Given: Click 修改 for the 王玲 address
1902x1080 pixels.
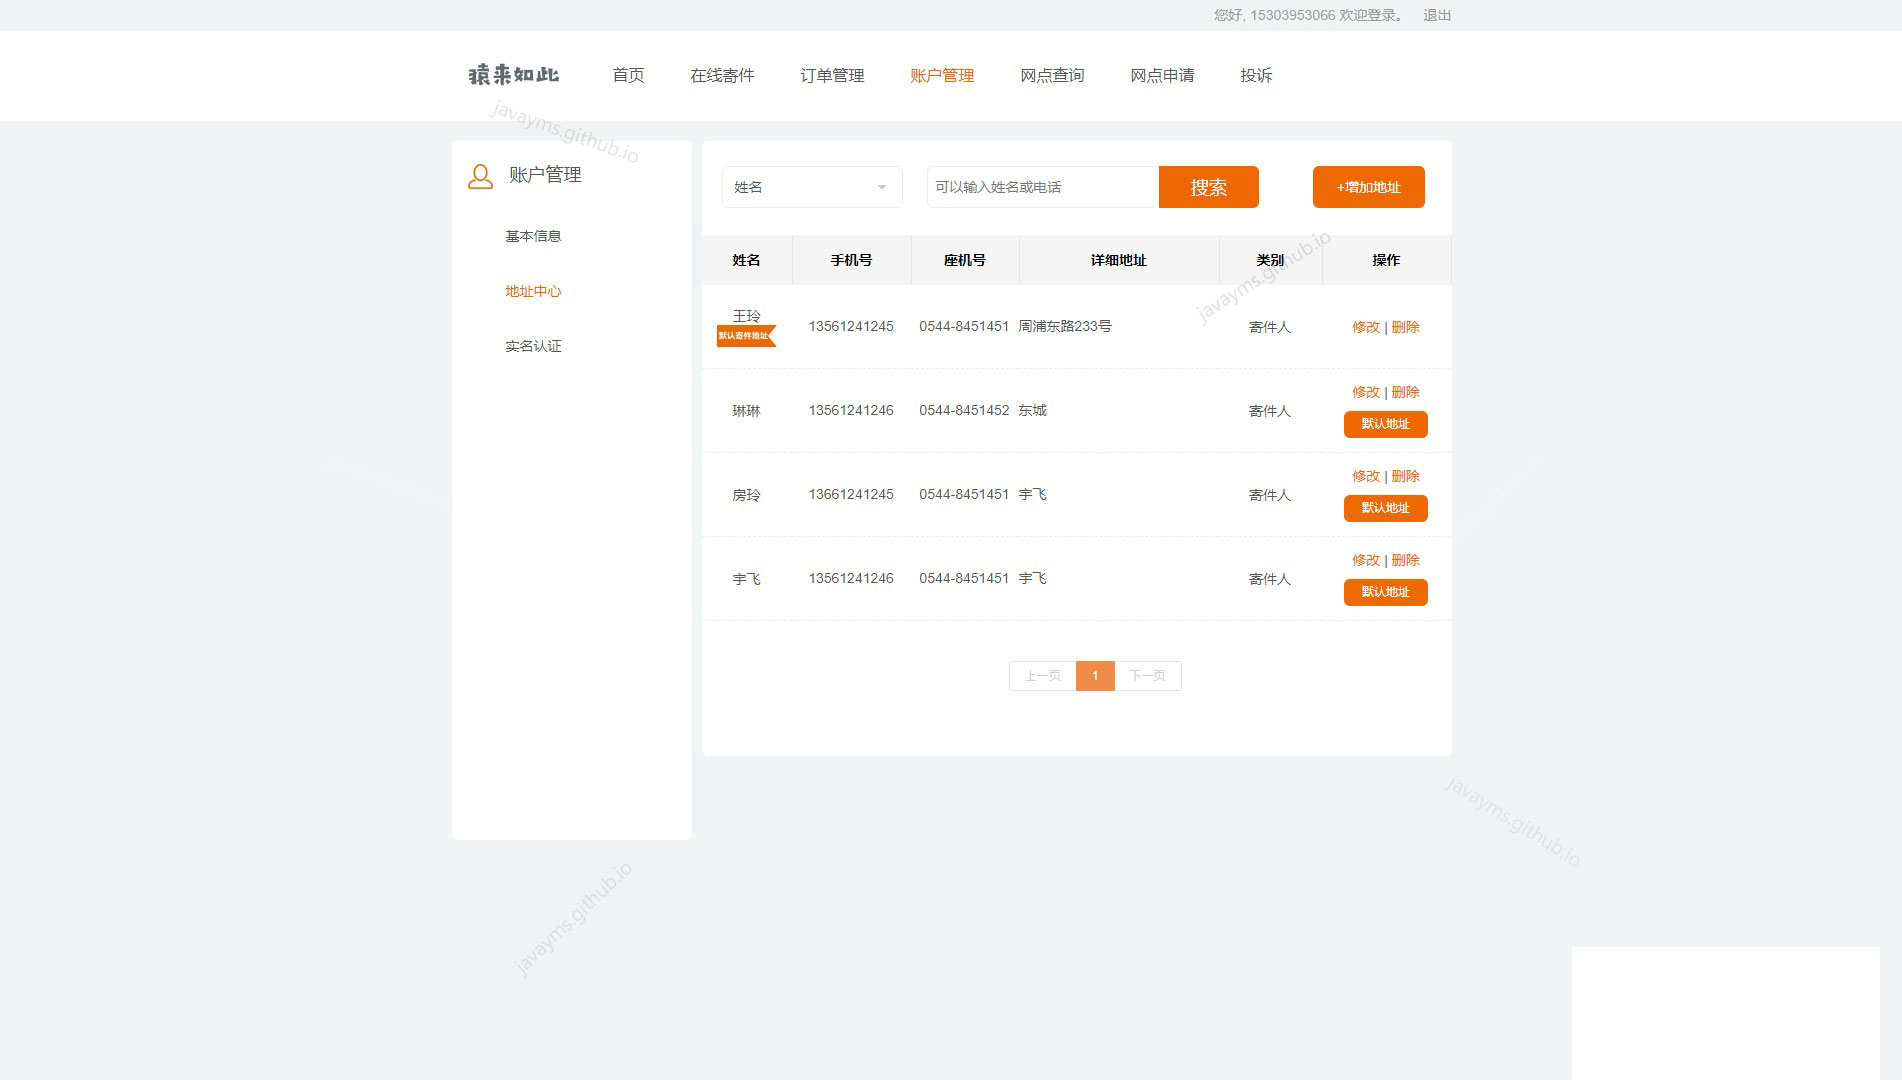Looking at the screenshot, I should pyautogui.click(x=1365, y=327).
